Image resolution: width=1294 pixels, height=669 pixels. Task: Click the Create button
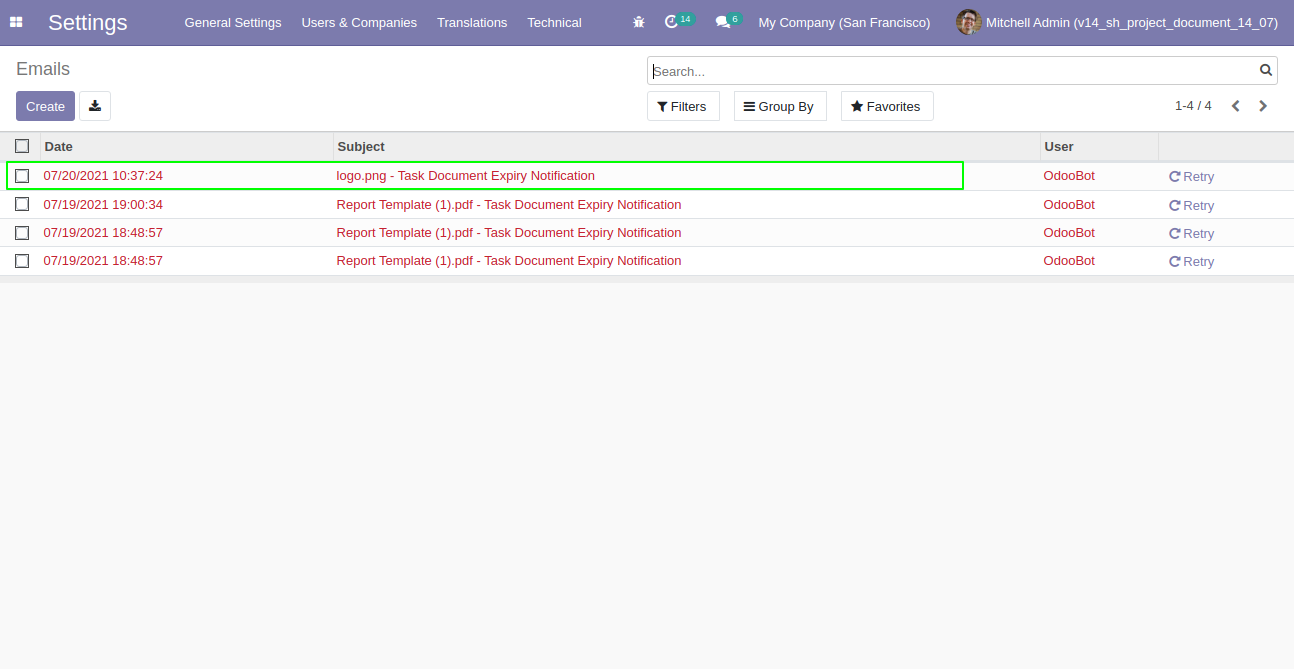click(45, 106)
